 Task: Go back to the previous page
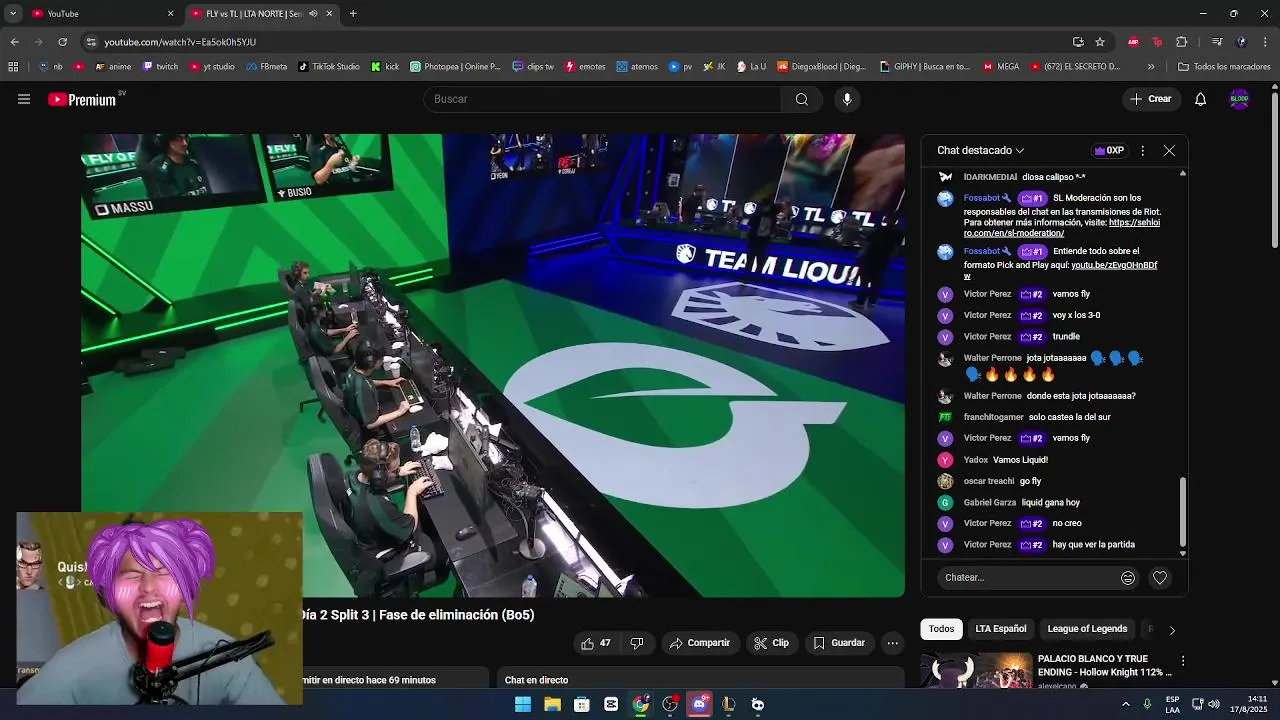coord(14,42)
